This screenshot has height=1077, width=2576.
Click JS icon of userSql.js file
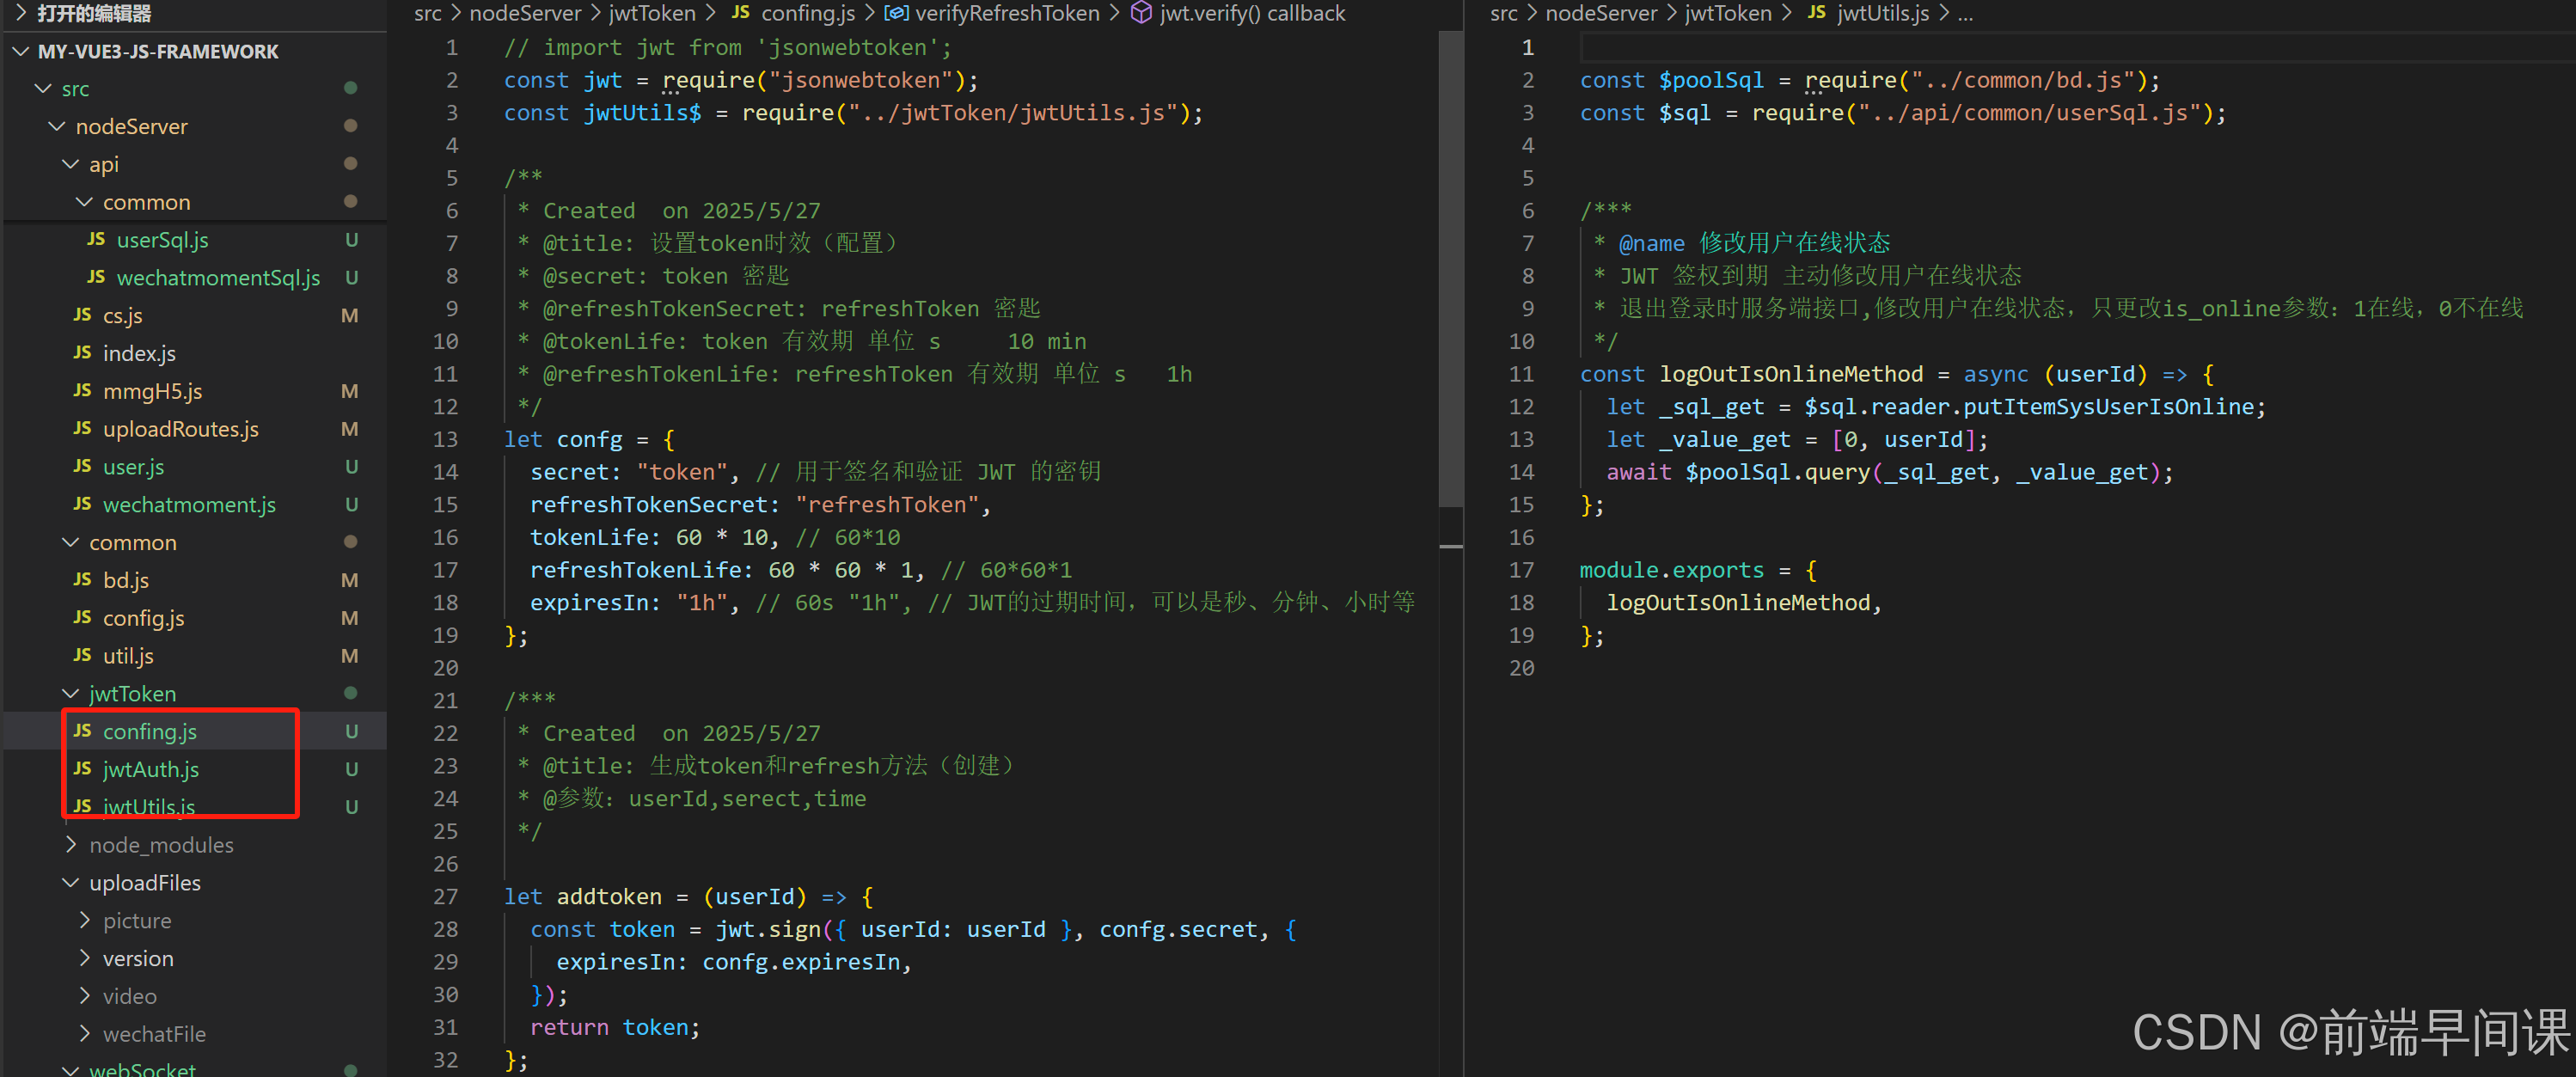[x=96, y=240]
